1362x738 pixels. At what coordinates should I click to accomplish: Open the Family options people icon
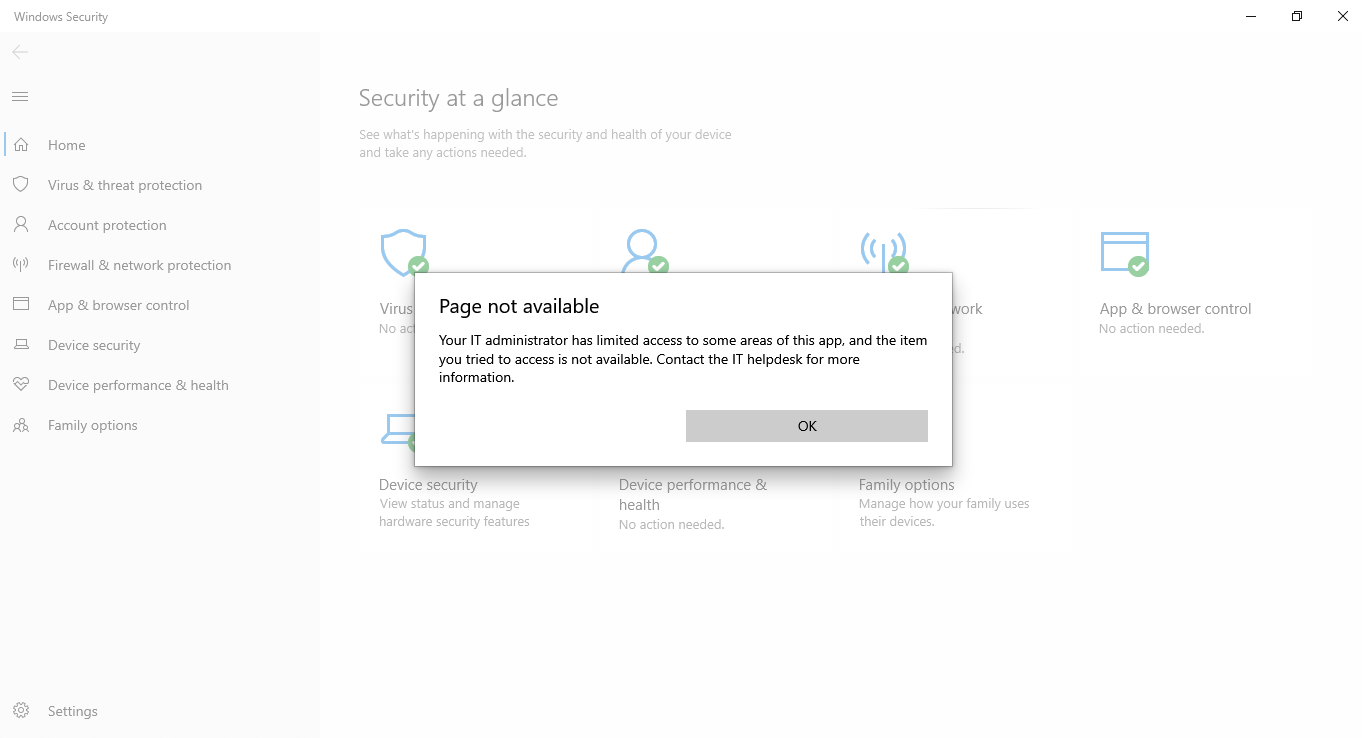point(20,425)
